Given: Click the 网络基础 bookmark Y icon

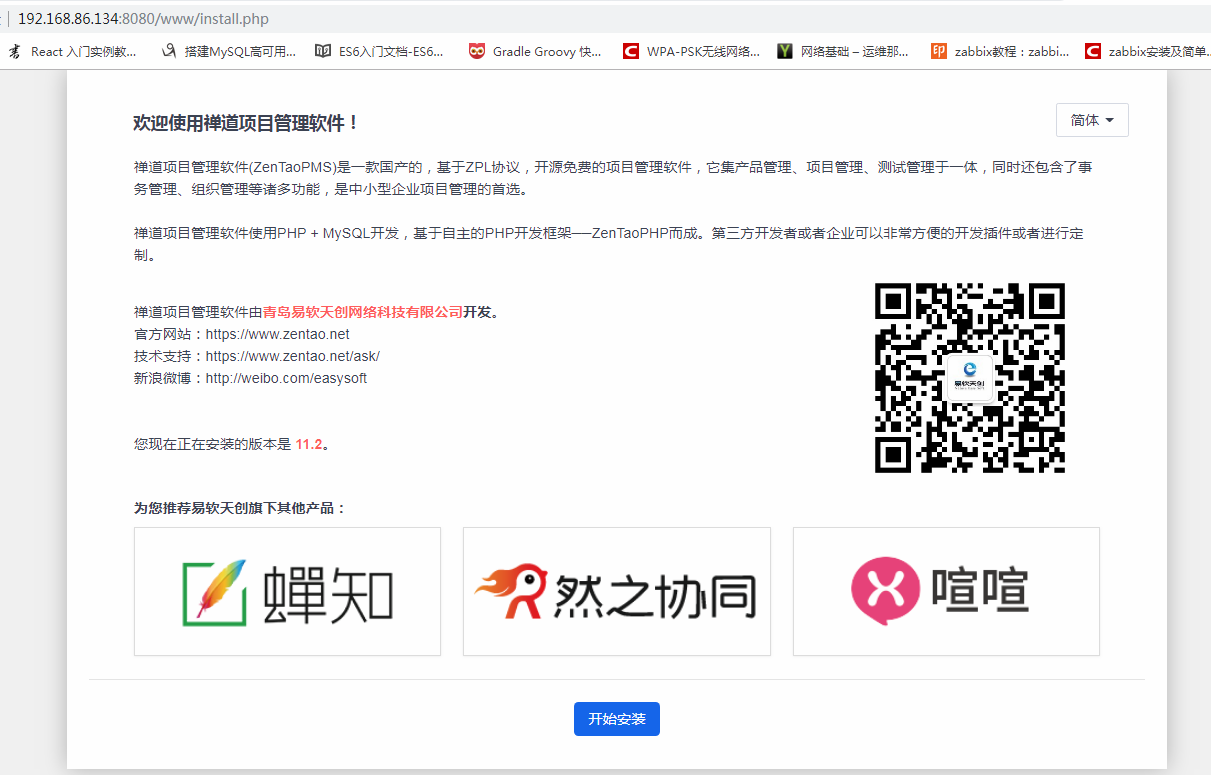Looking at the screenshot, I should [x=785, y=51].
